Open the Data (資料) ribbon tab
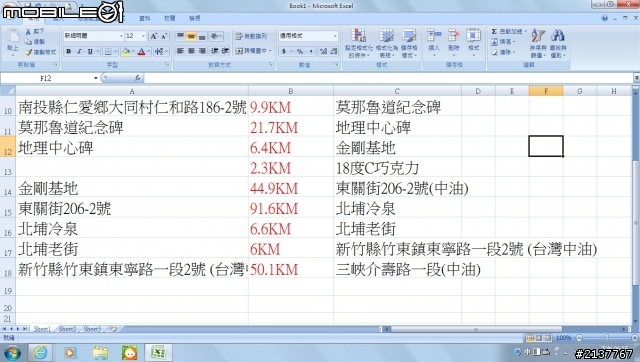The height and width of the screenshot is (362, 640). point(144,18)
